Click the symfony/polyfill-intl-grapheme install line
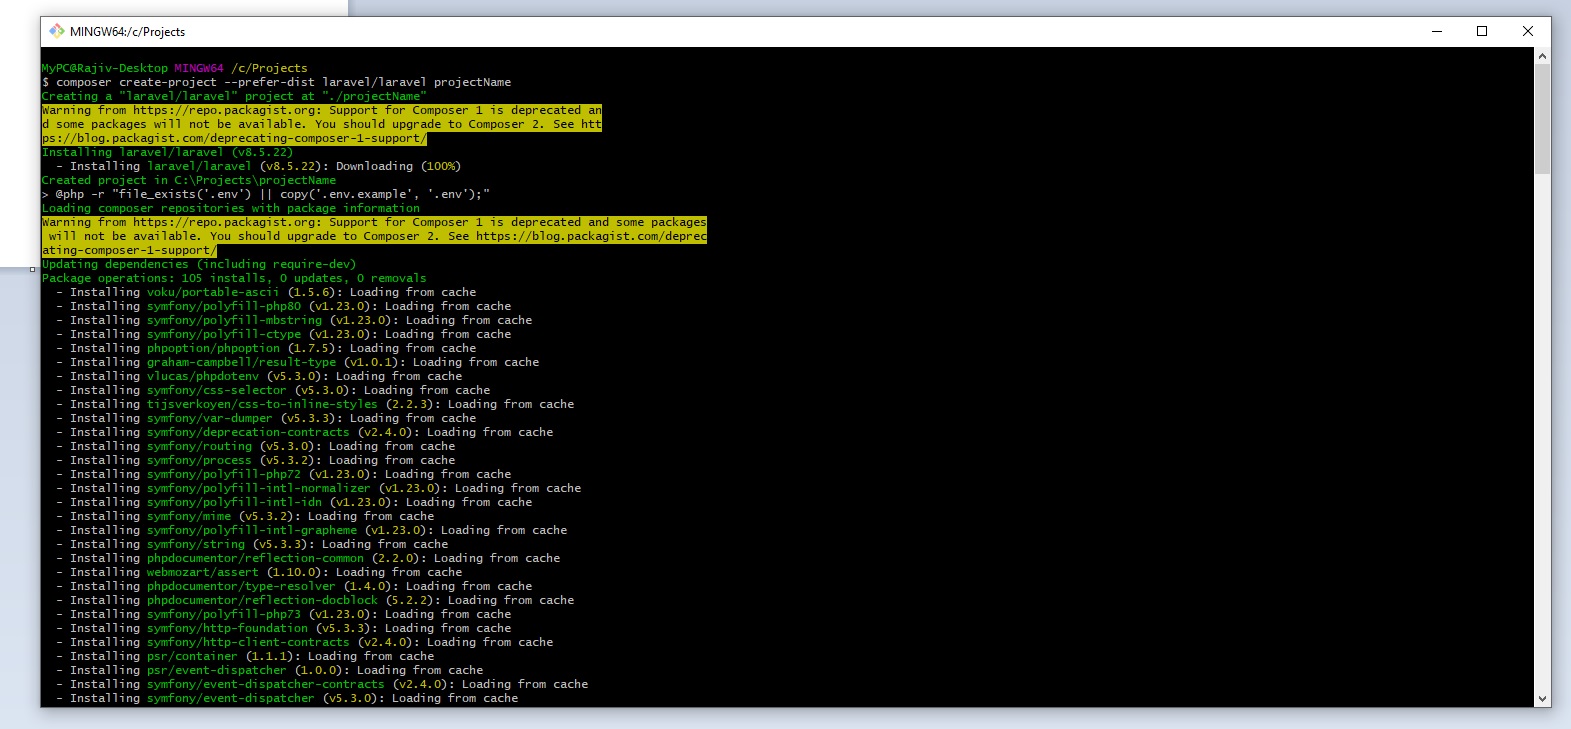The image size is (1571, 729). (x=312, y=530)
